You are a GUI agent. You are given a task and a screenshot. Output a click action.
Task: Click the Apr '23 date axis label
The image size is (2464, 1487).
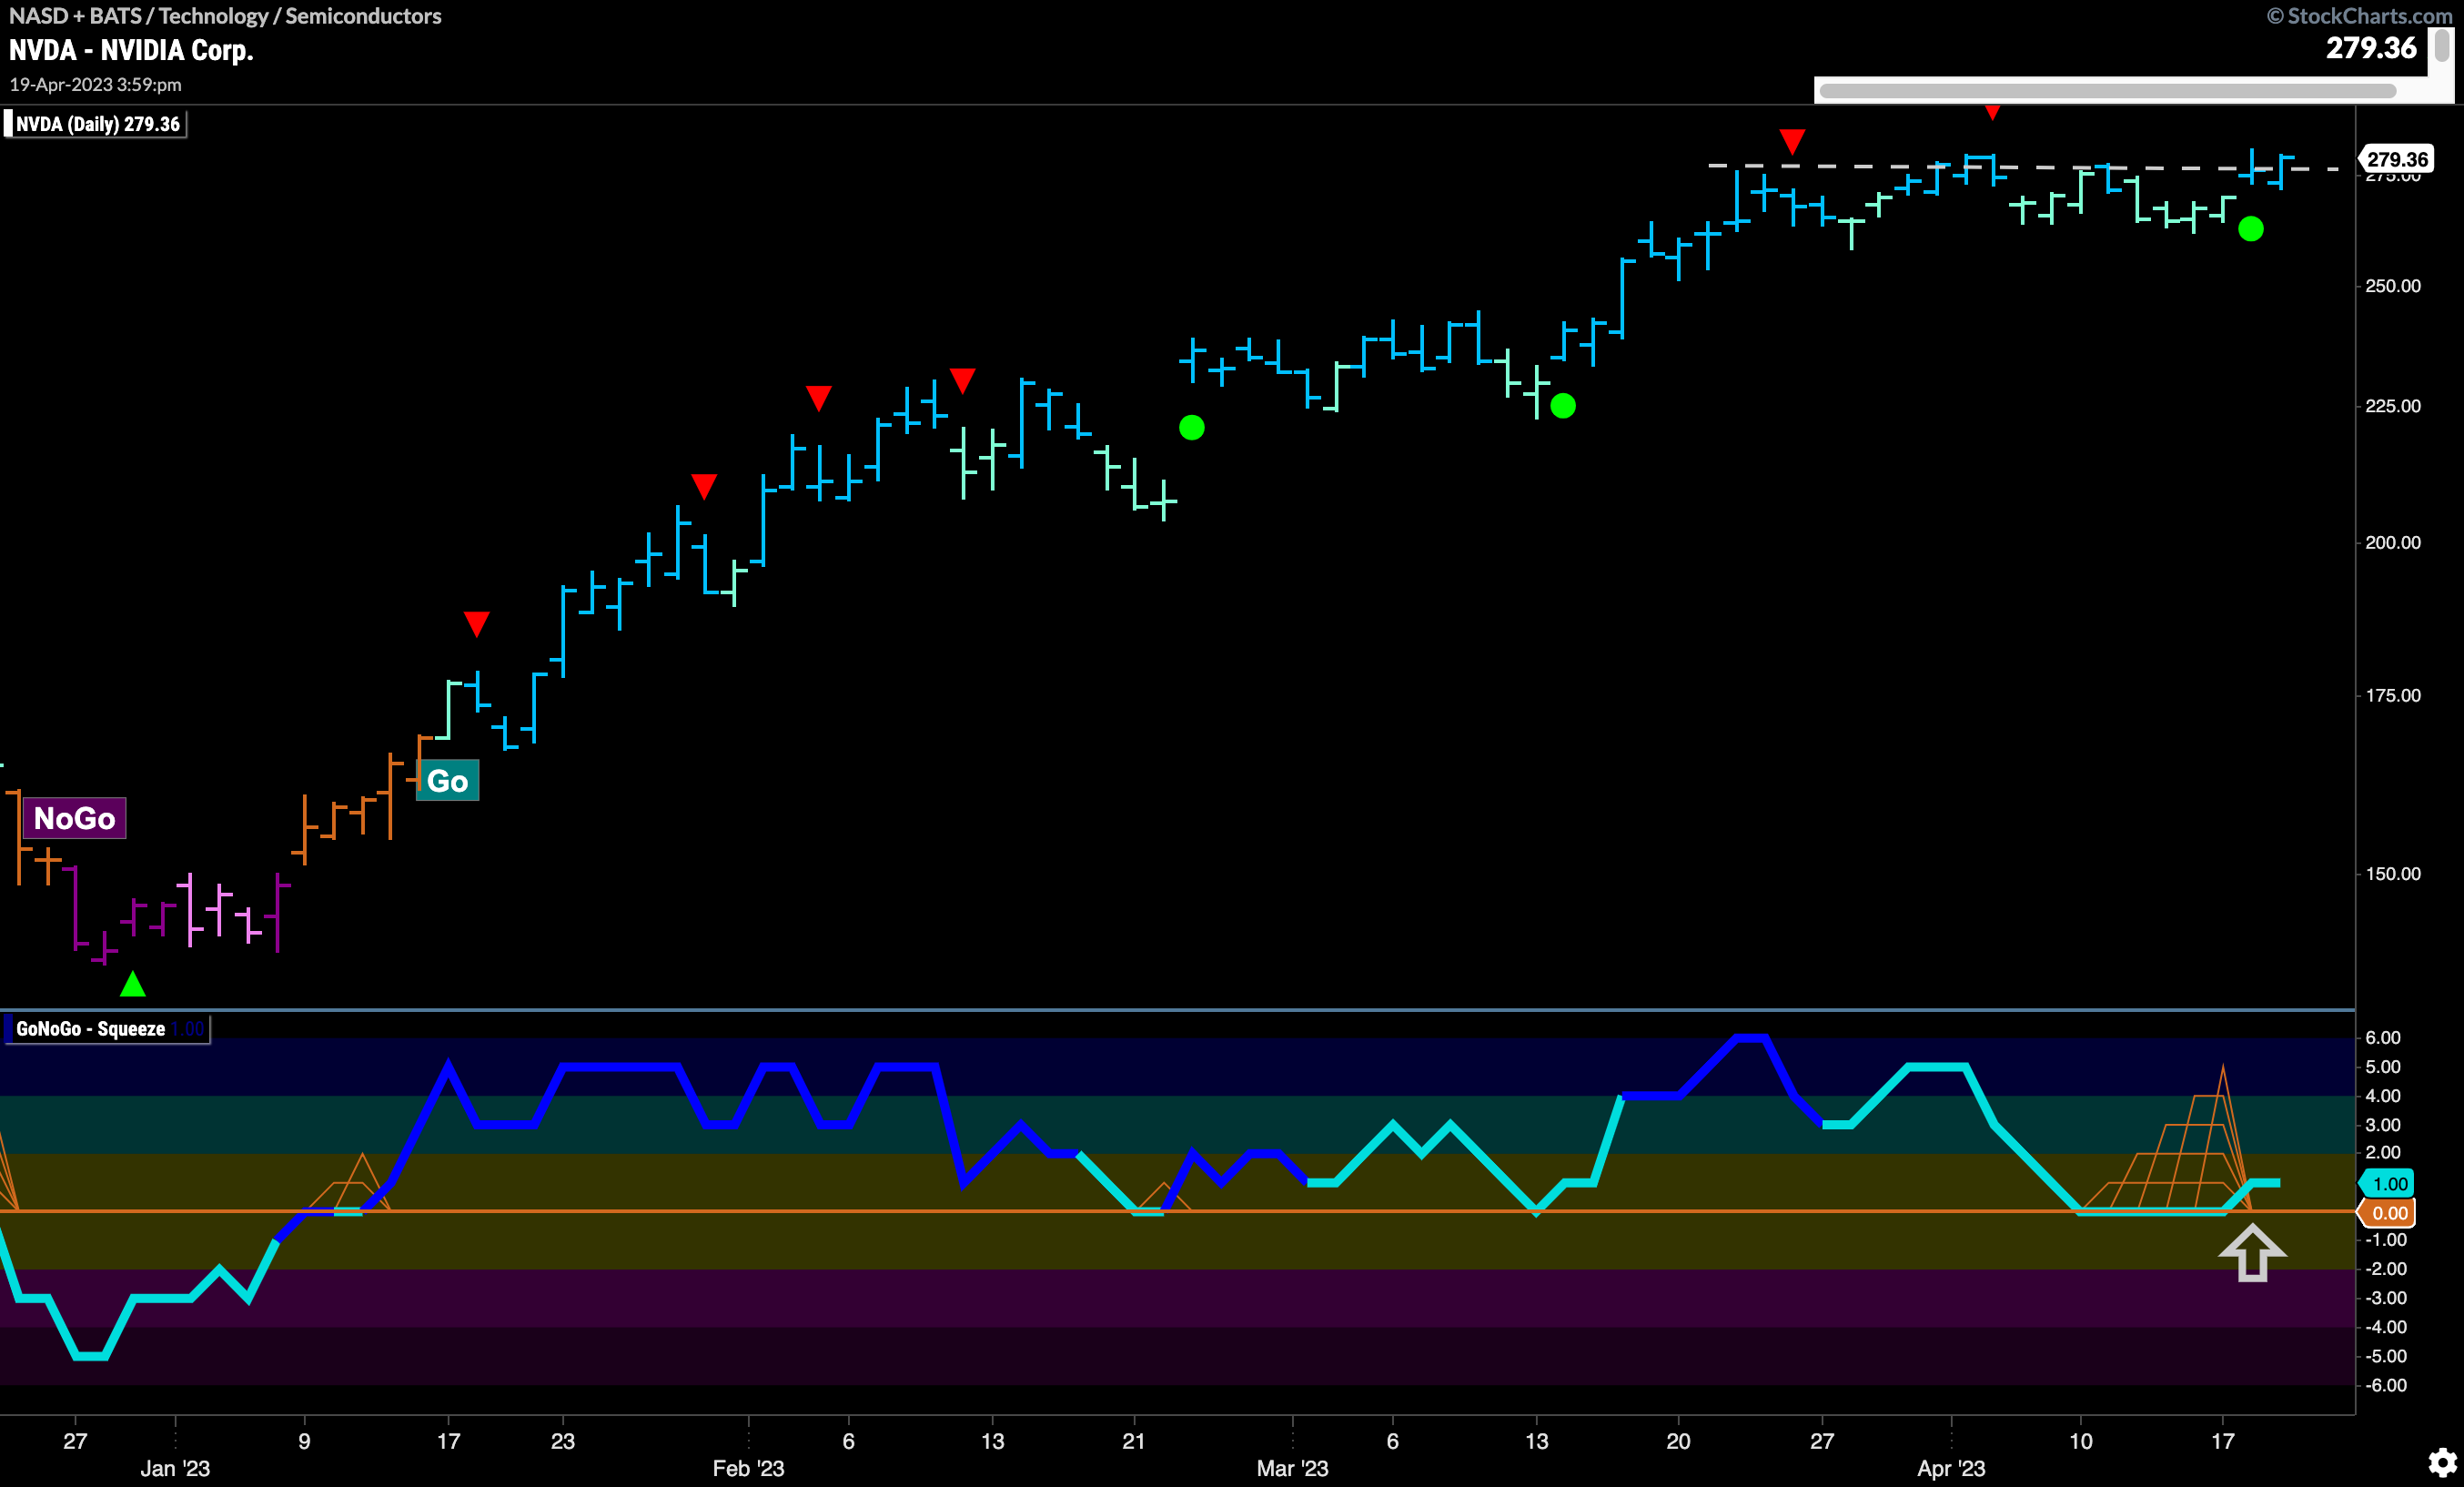tap(1951, 1468)
